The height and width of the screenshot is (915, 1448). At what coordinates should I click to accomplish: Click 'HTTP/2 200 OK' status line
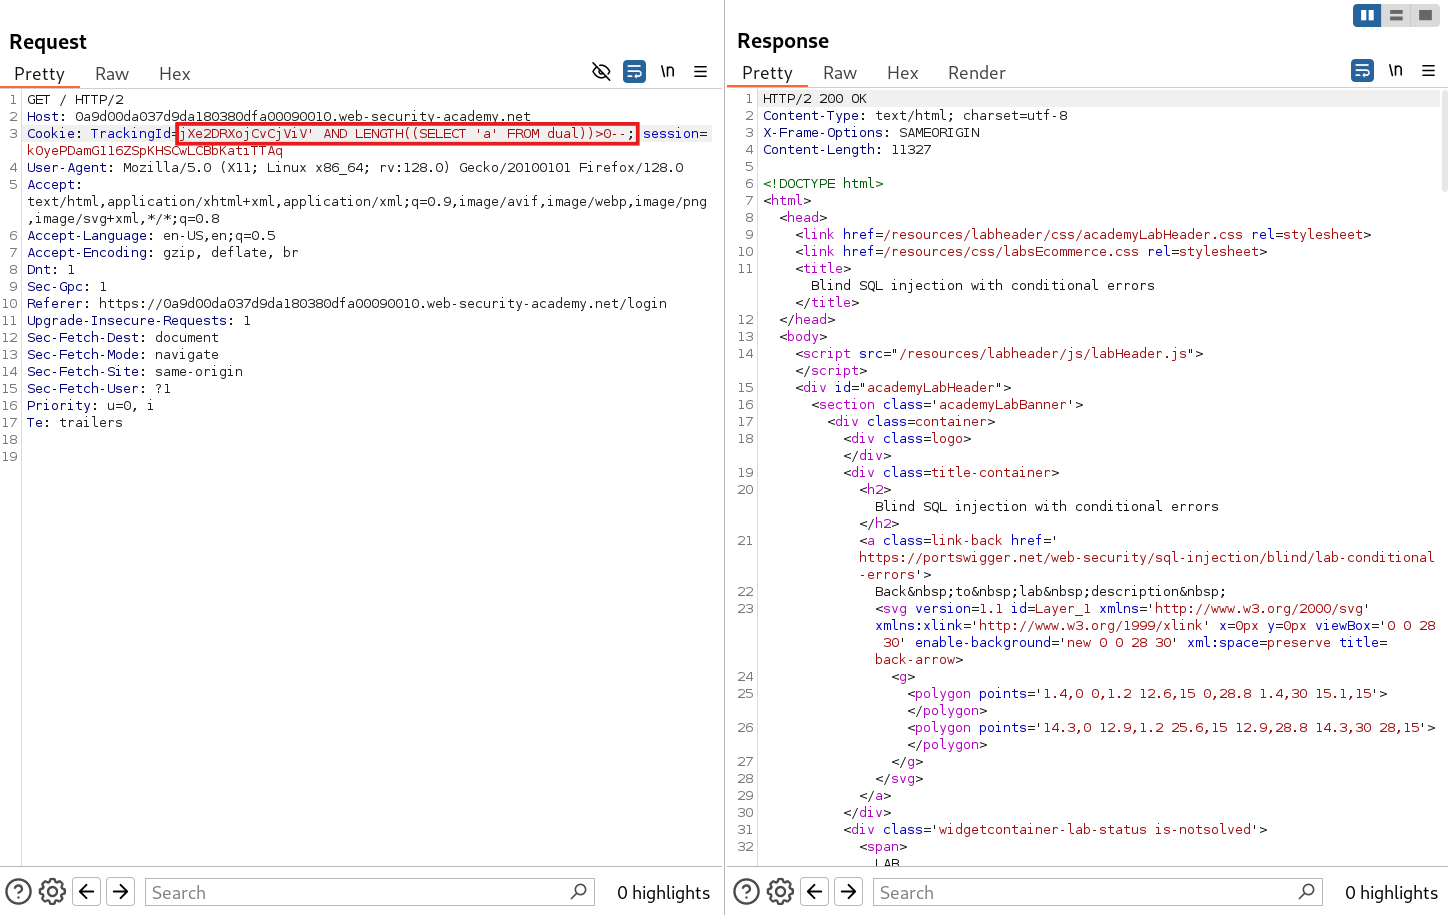pyautogui.click(x=815, y=99)
